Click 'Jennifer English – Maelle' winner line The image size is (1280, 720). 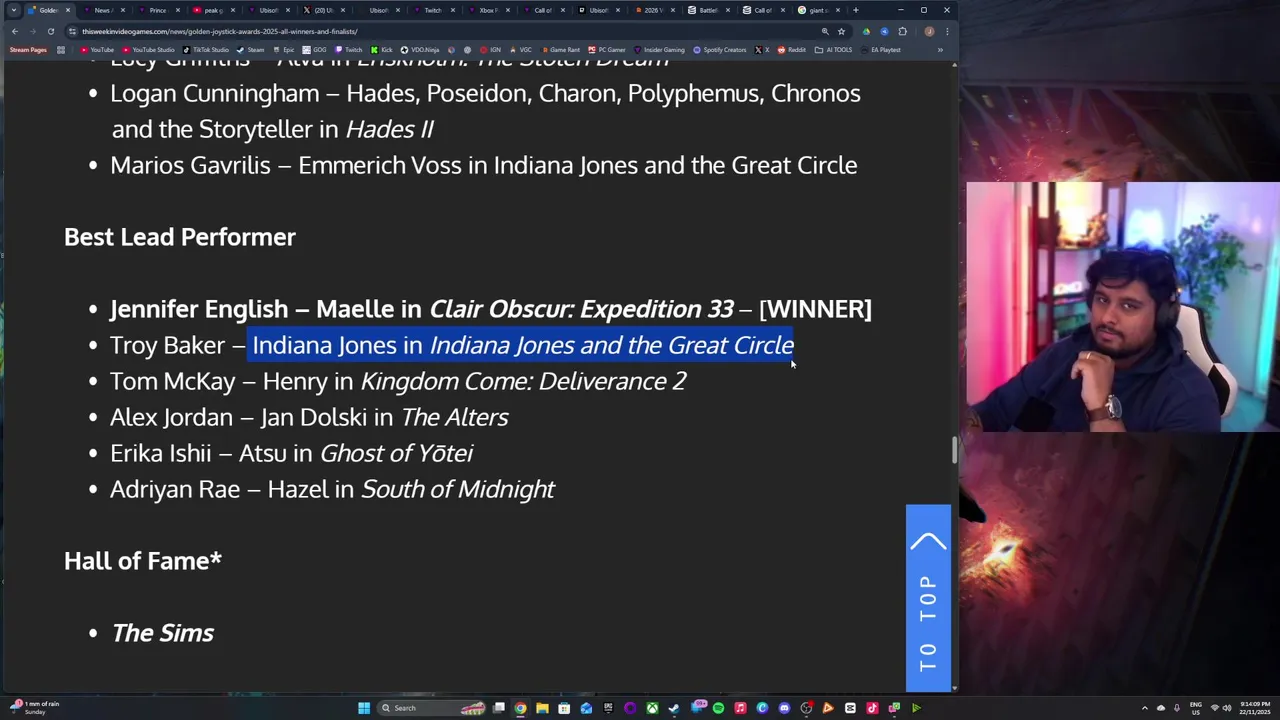coord(490,309)
